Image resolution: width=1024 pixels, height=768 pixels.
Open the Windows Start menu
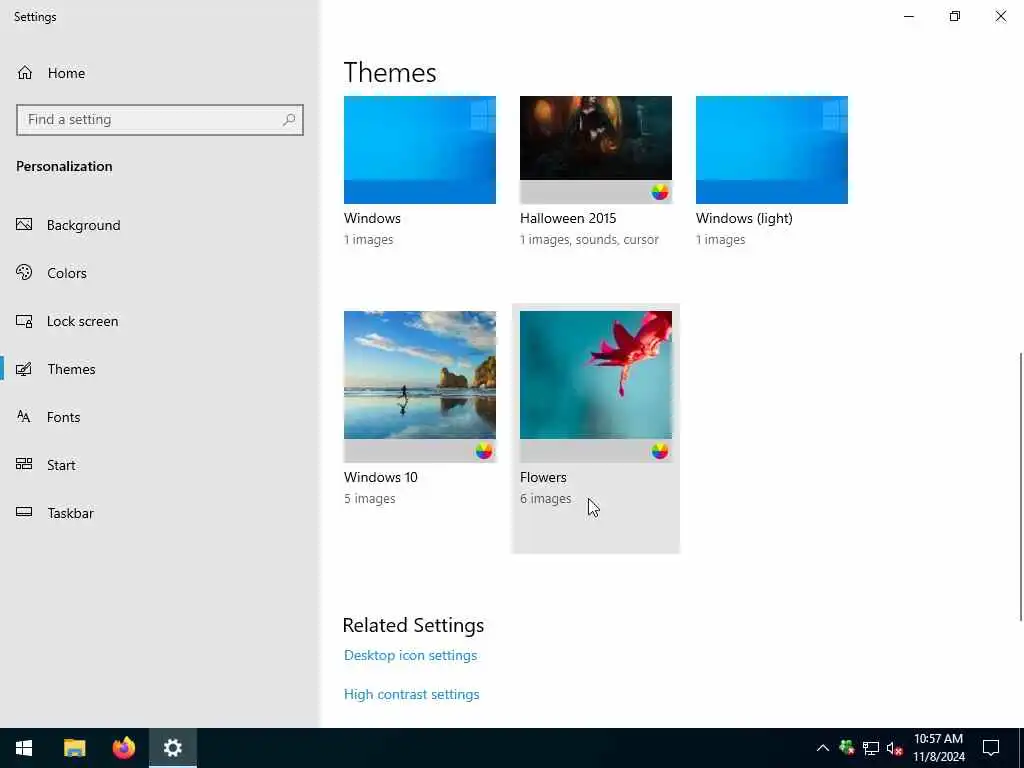tap(24, 748)
